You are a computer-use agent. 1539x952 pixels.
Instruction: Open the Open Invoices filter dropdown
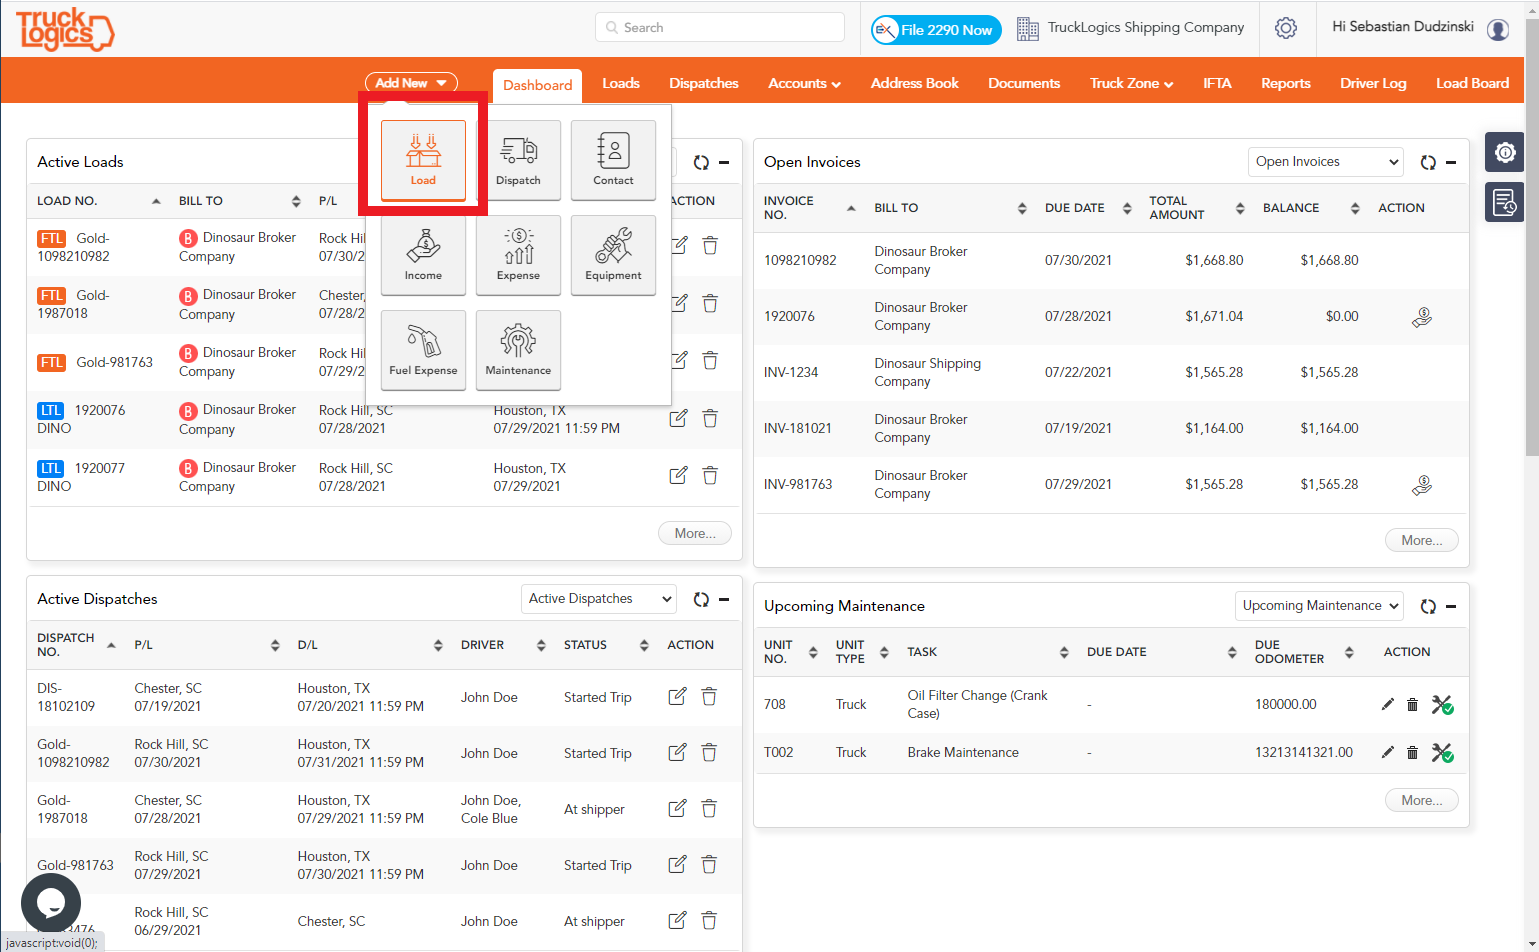pyautogui.click(x=1326, y=162)
